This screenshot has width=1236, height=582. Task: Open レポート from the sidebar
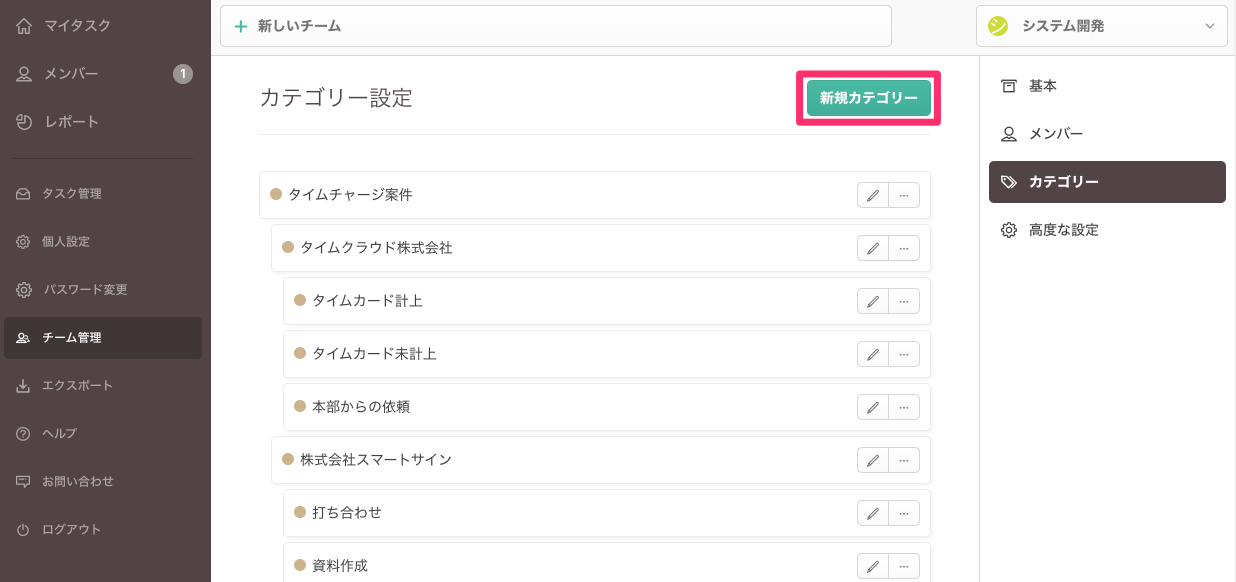click(71, 122)
